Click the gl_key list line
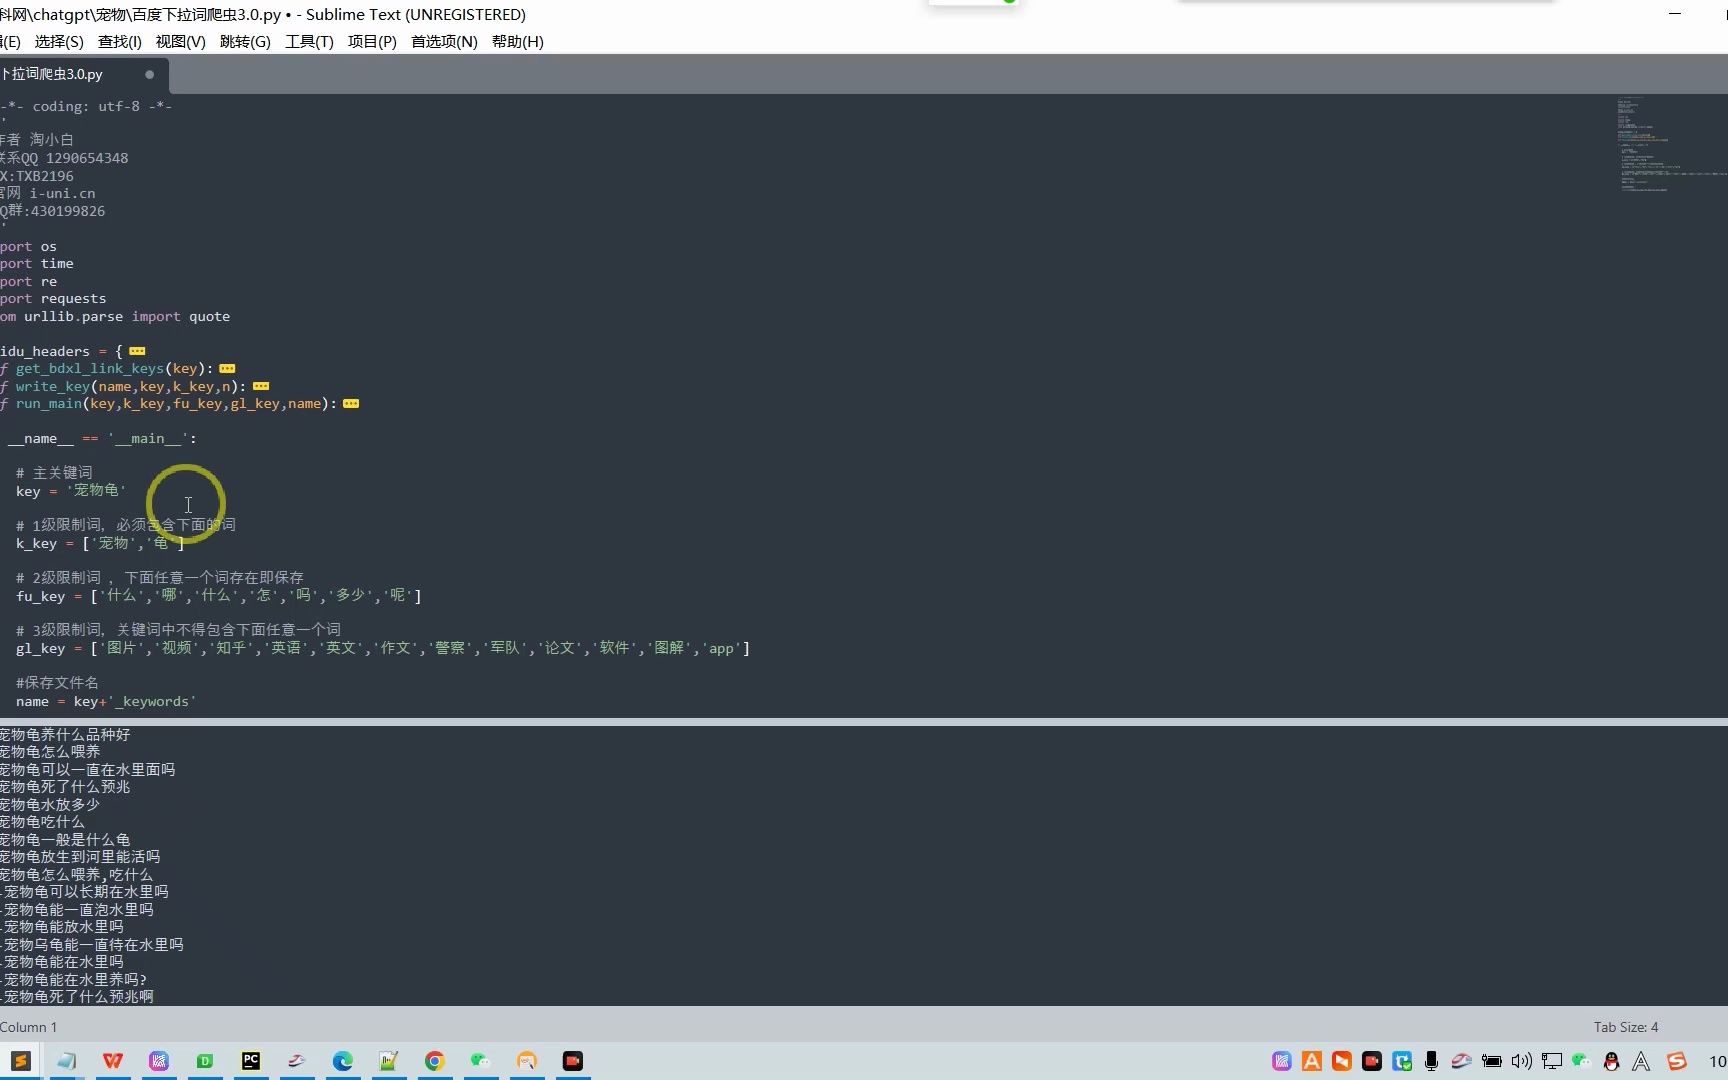The image size is (1728, 1080). click(x=383, y=649)
